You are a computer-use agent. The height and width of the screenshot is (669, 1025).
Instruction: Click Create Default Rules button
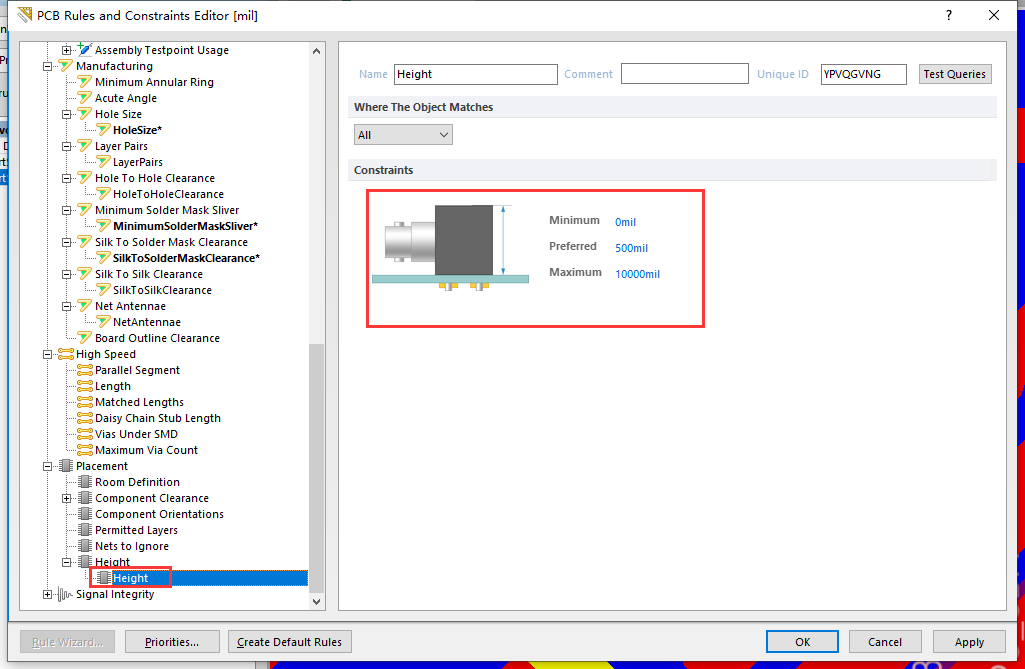(289, 642)
